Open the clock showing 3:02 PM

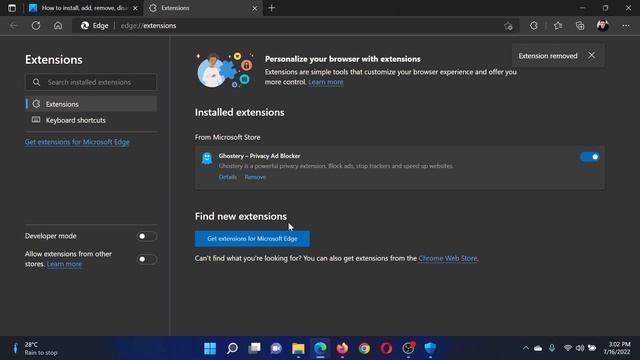click(x=617, y=348)
